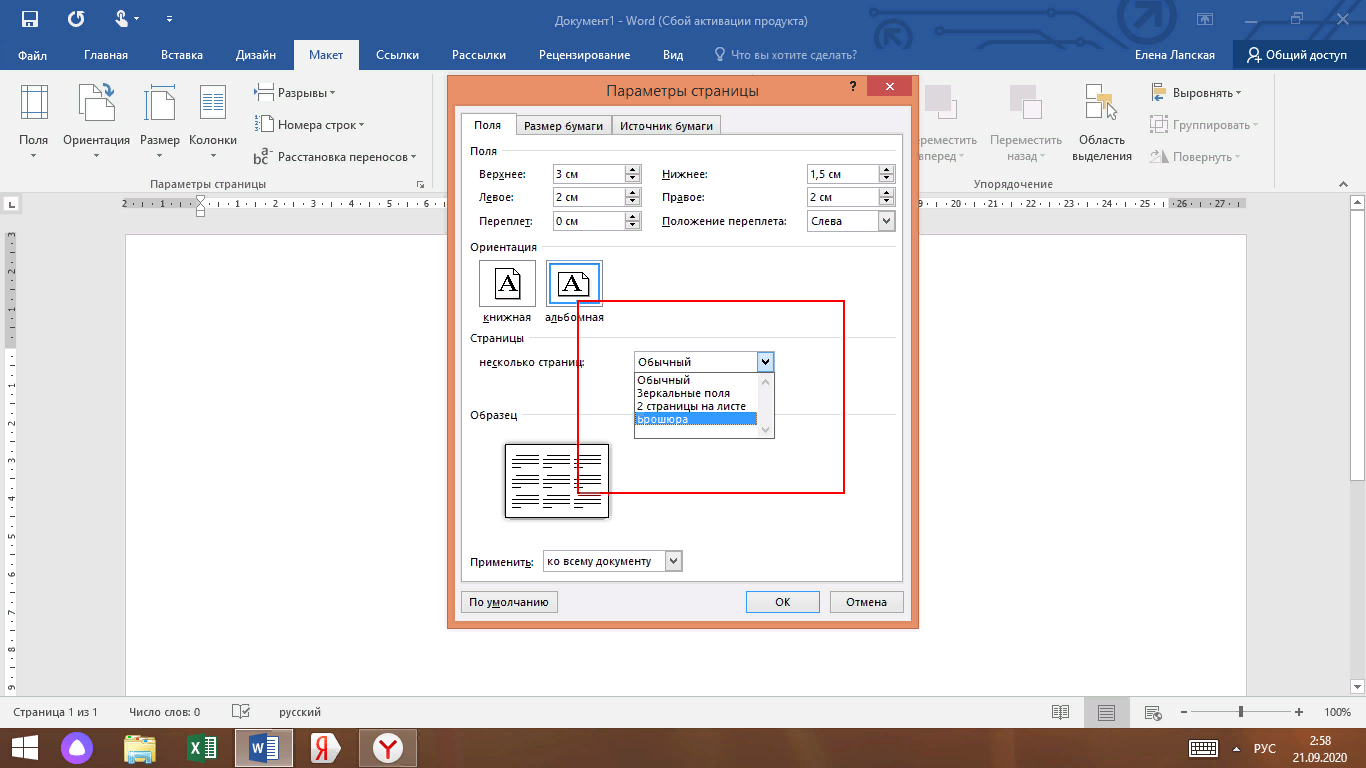Click the Правое margin field
Viewport: 1366px width, 768px height.
click(x=842, y=198)
